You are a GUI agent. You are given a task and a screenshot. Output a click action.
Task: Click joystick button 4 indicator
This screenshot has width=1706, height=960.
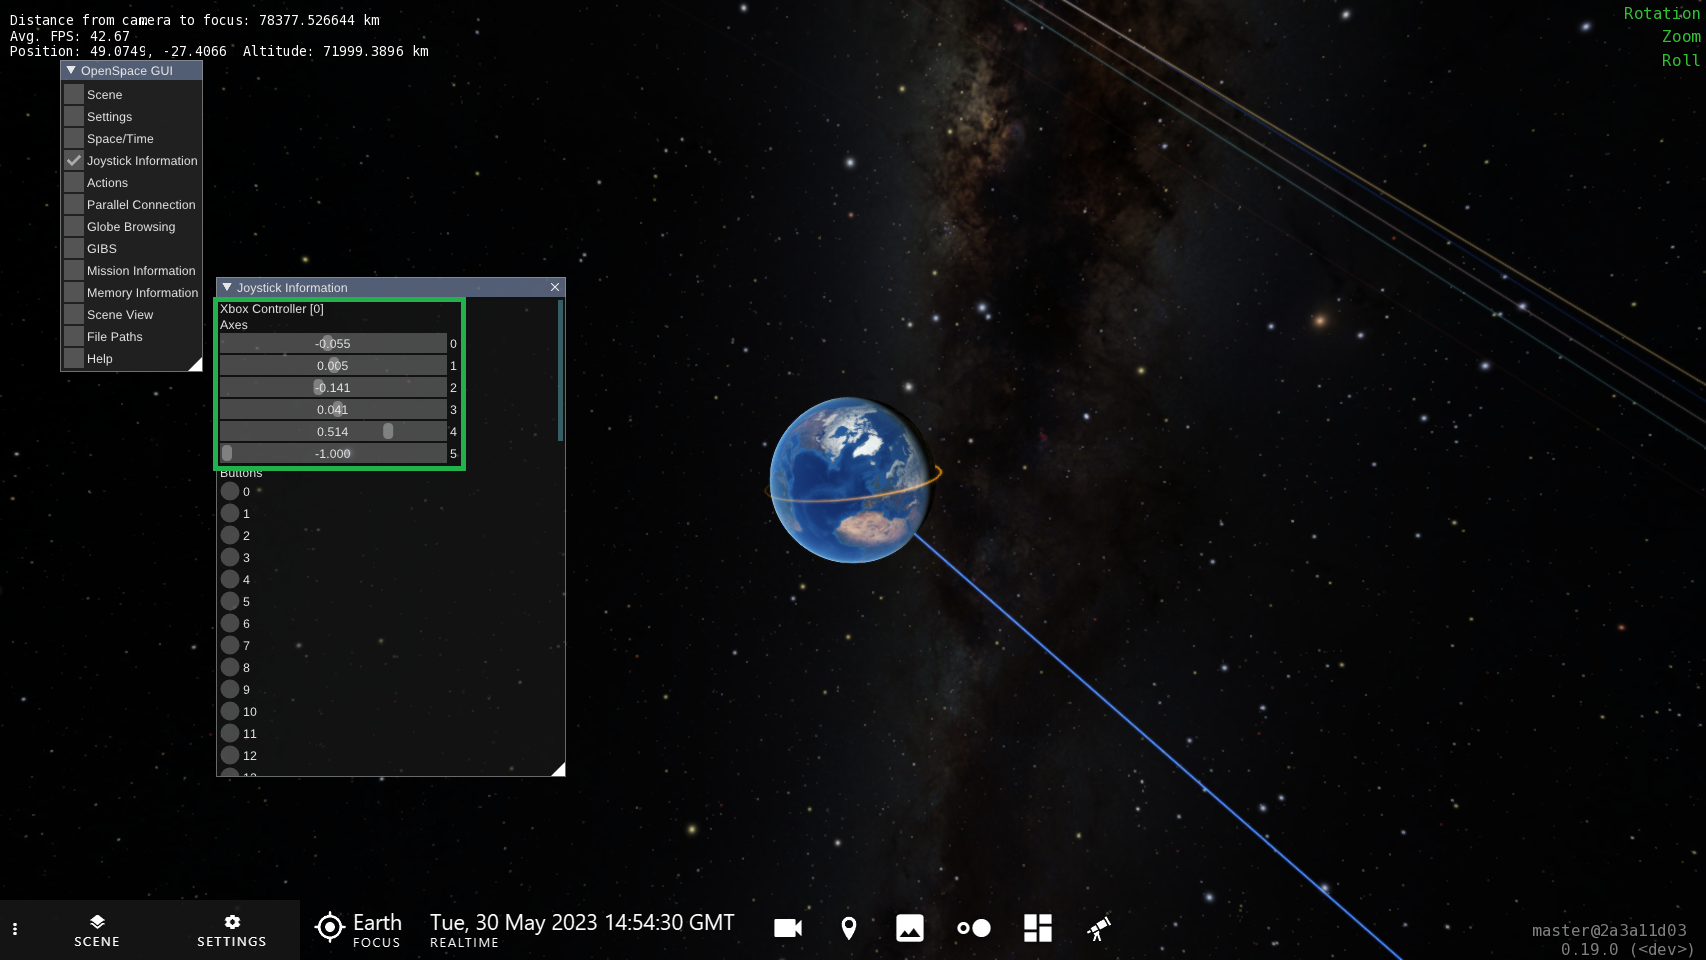[x=230, y=579]
